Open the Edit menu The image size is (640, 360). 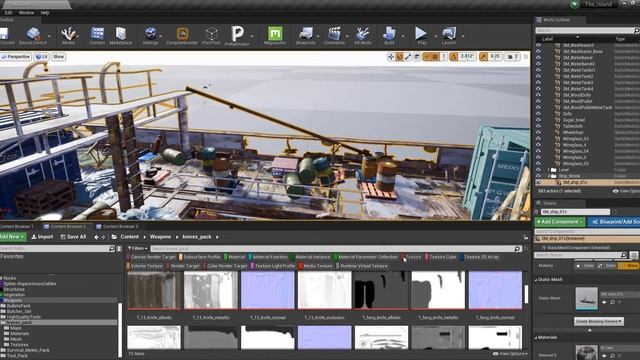pos(8,13)
